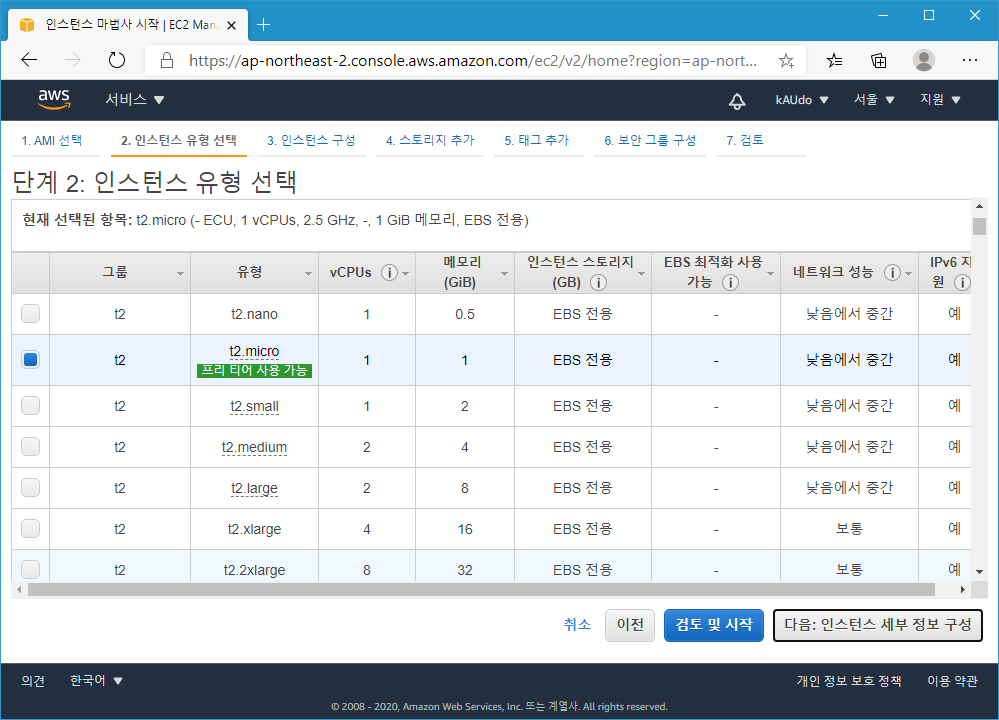Viewport: 999px width, 720px height.
Task: Click the t2.xlarge type cell
Action: 254,529
